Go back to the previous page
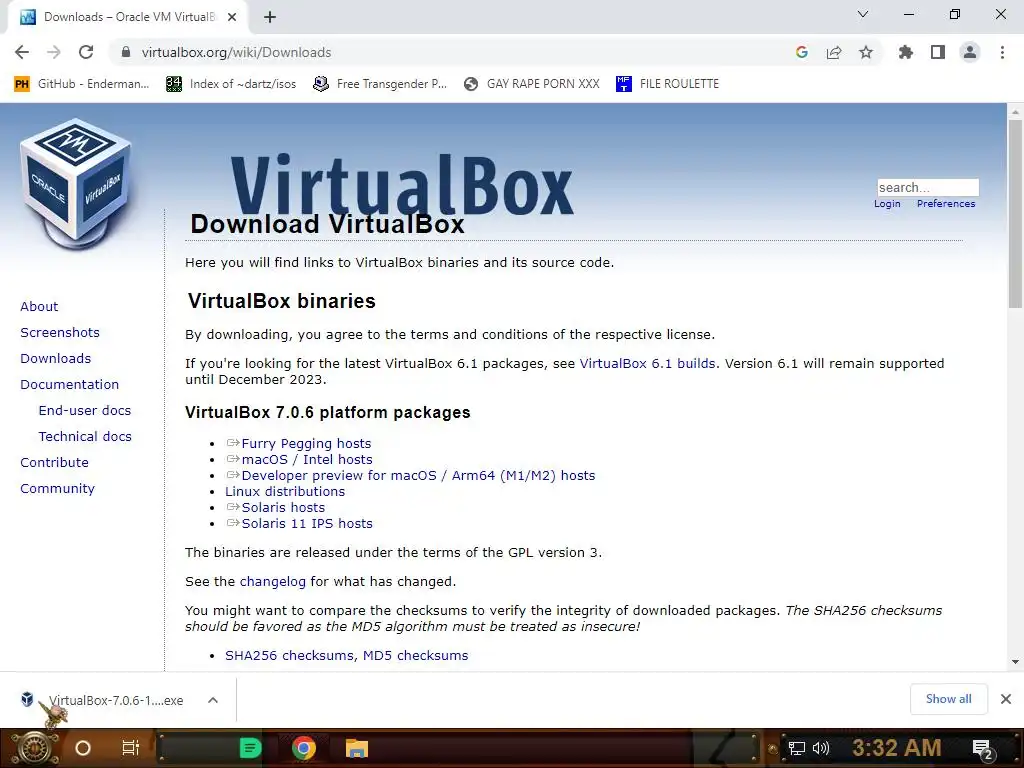The image size is (1024, 768). coord(22,52)
